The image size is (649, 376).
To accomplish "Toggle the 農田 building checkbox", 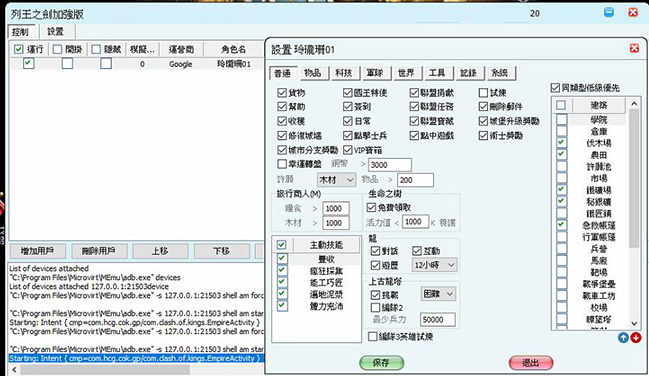I will pyautogui.click(x=561, y=154).
